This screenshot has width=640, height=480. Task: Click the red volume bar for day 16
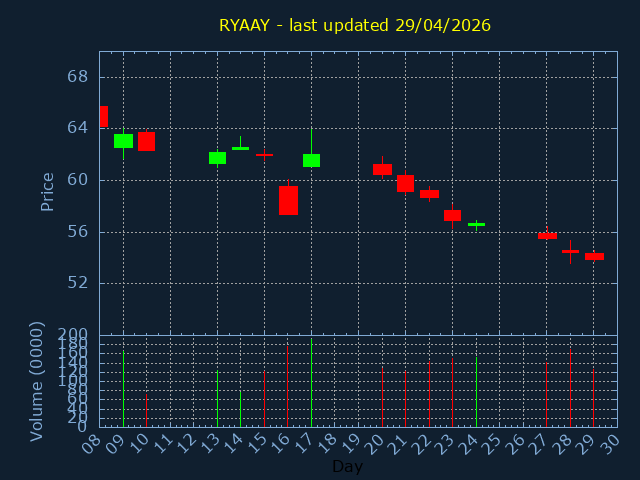(x=287, y=387)
